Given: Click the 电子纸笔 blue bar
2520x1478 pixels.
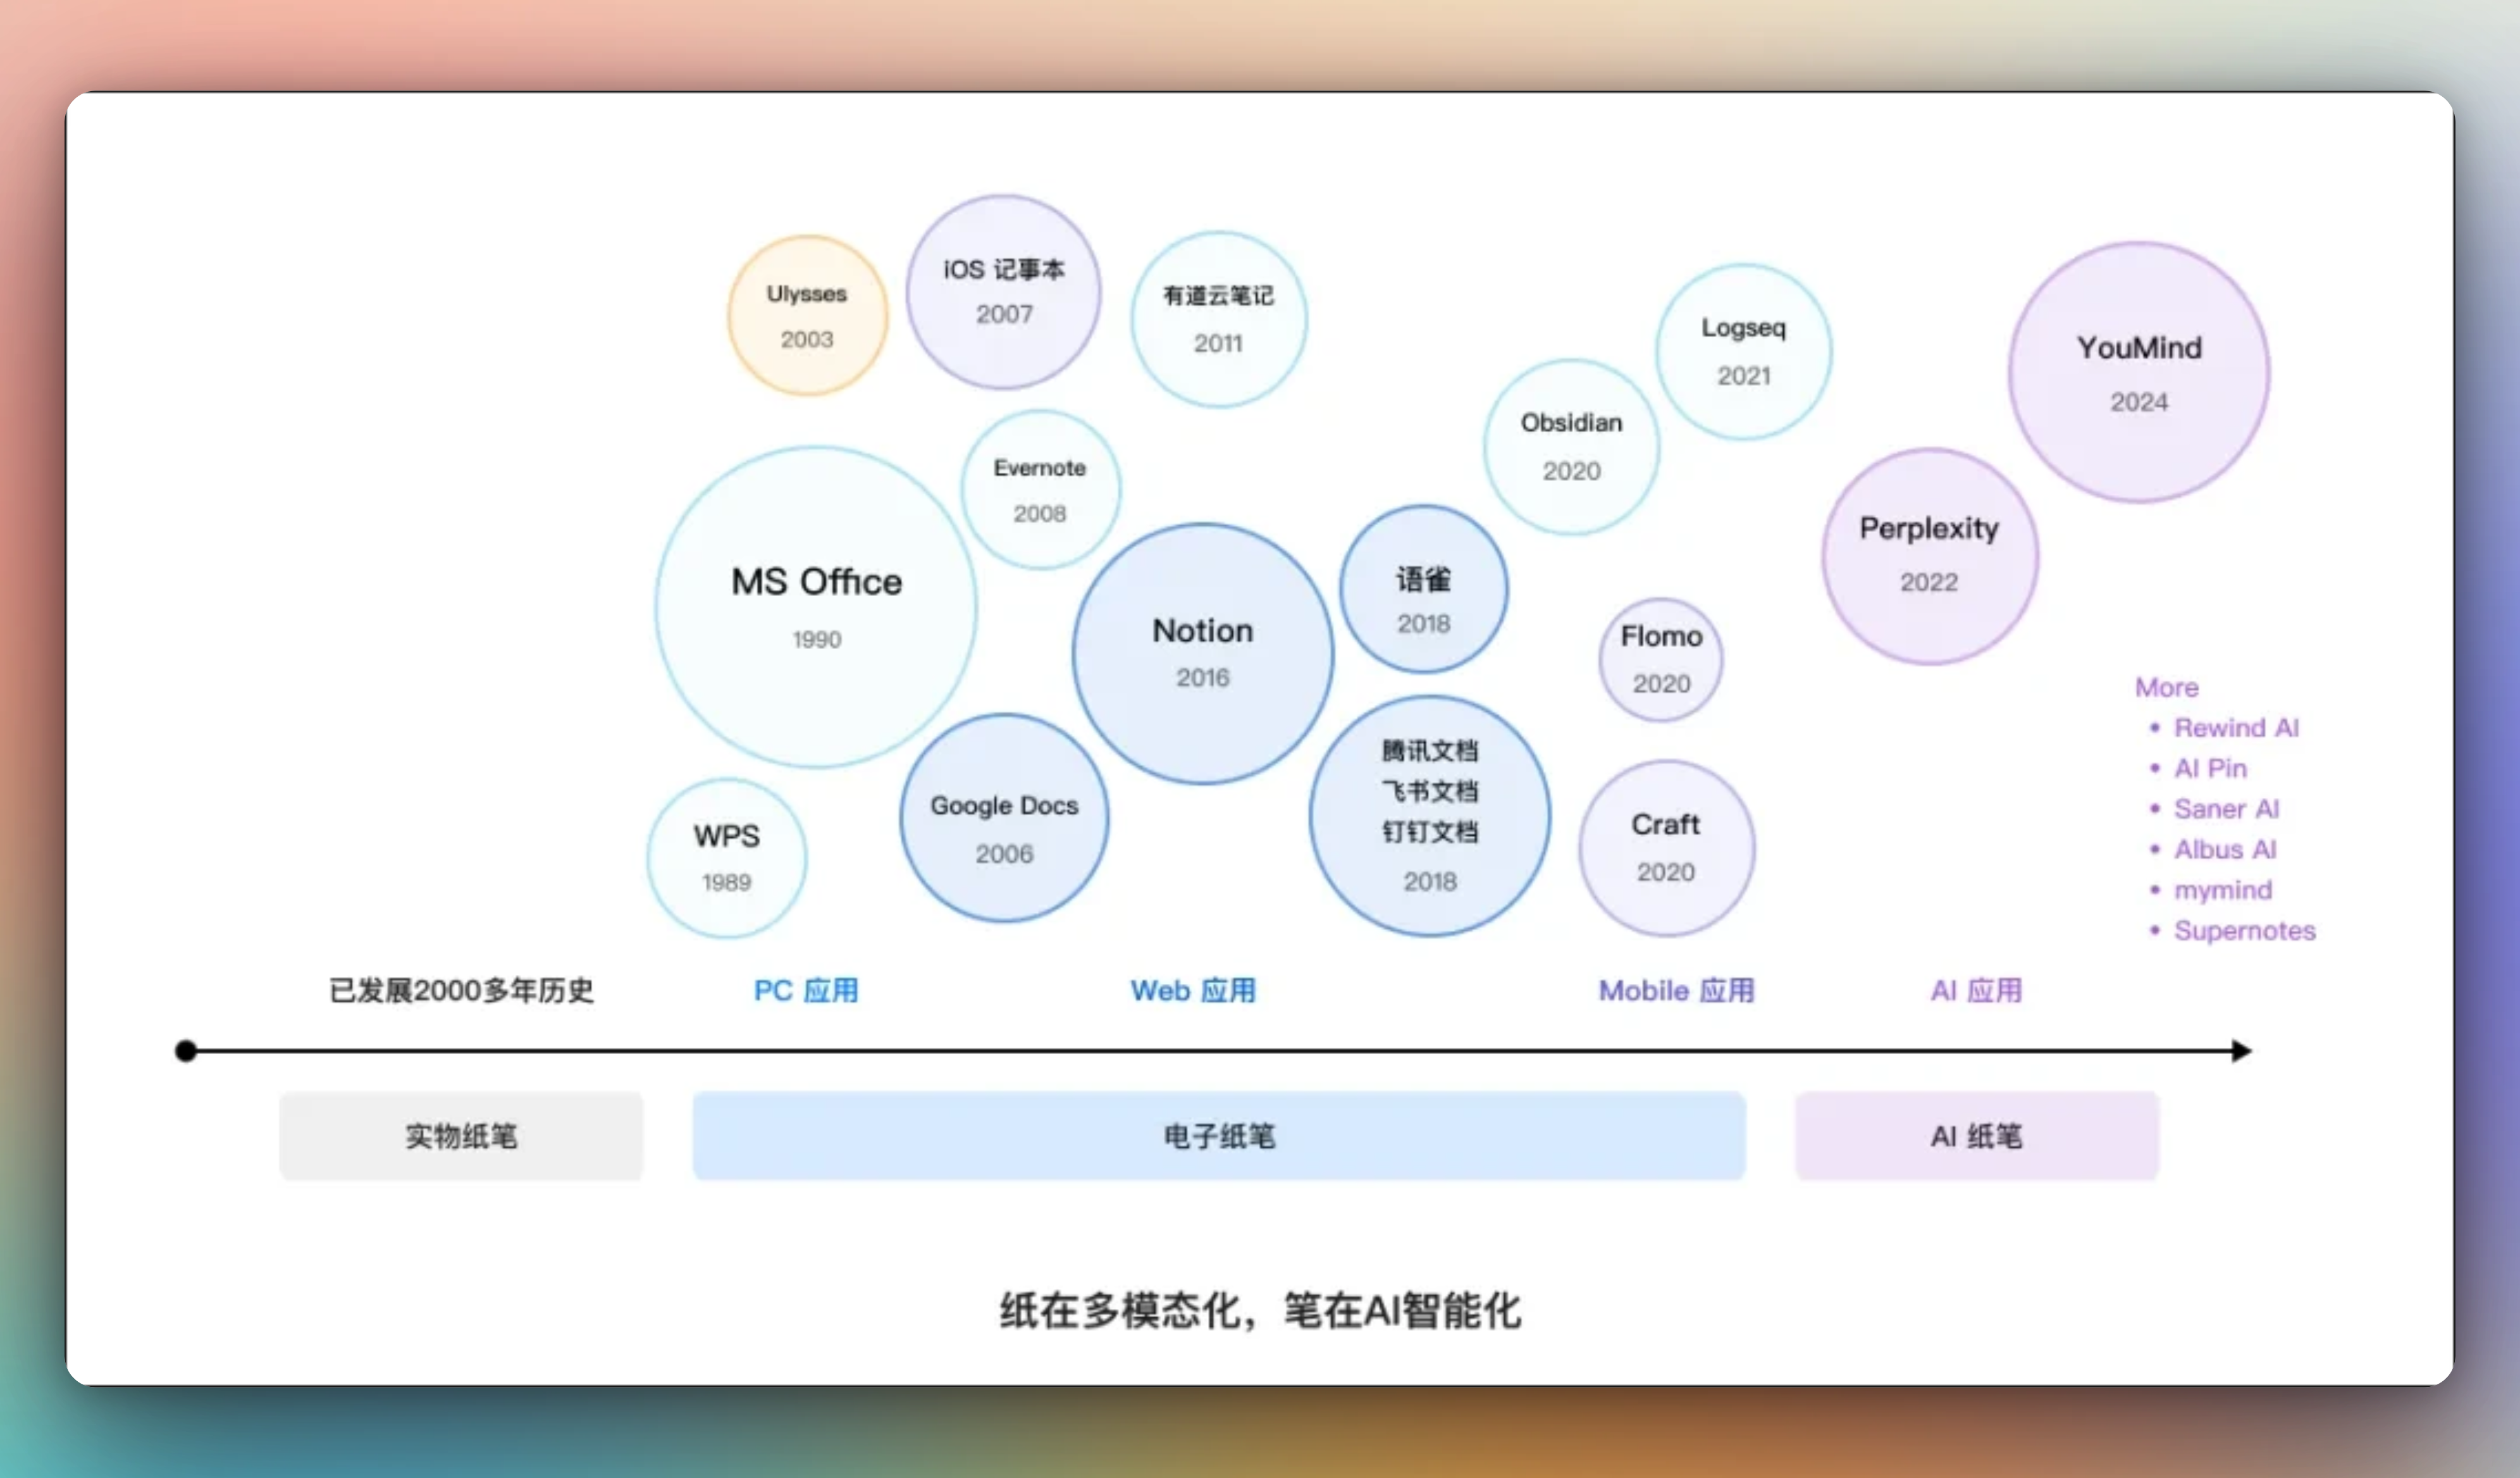Looking at the screenshot, I should coord(1218,1136).
